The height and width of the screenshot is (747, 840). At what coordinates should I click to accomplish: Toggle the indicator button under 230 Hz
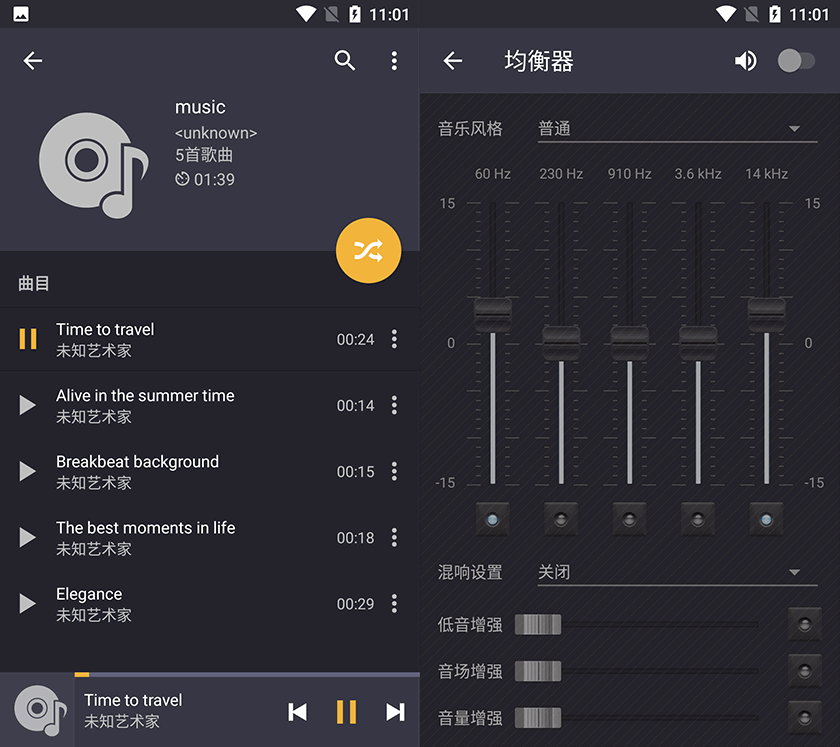pyautogui.click(x=561, y=519)
